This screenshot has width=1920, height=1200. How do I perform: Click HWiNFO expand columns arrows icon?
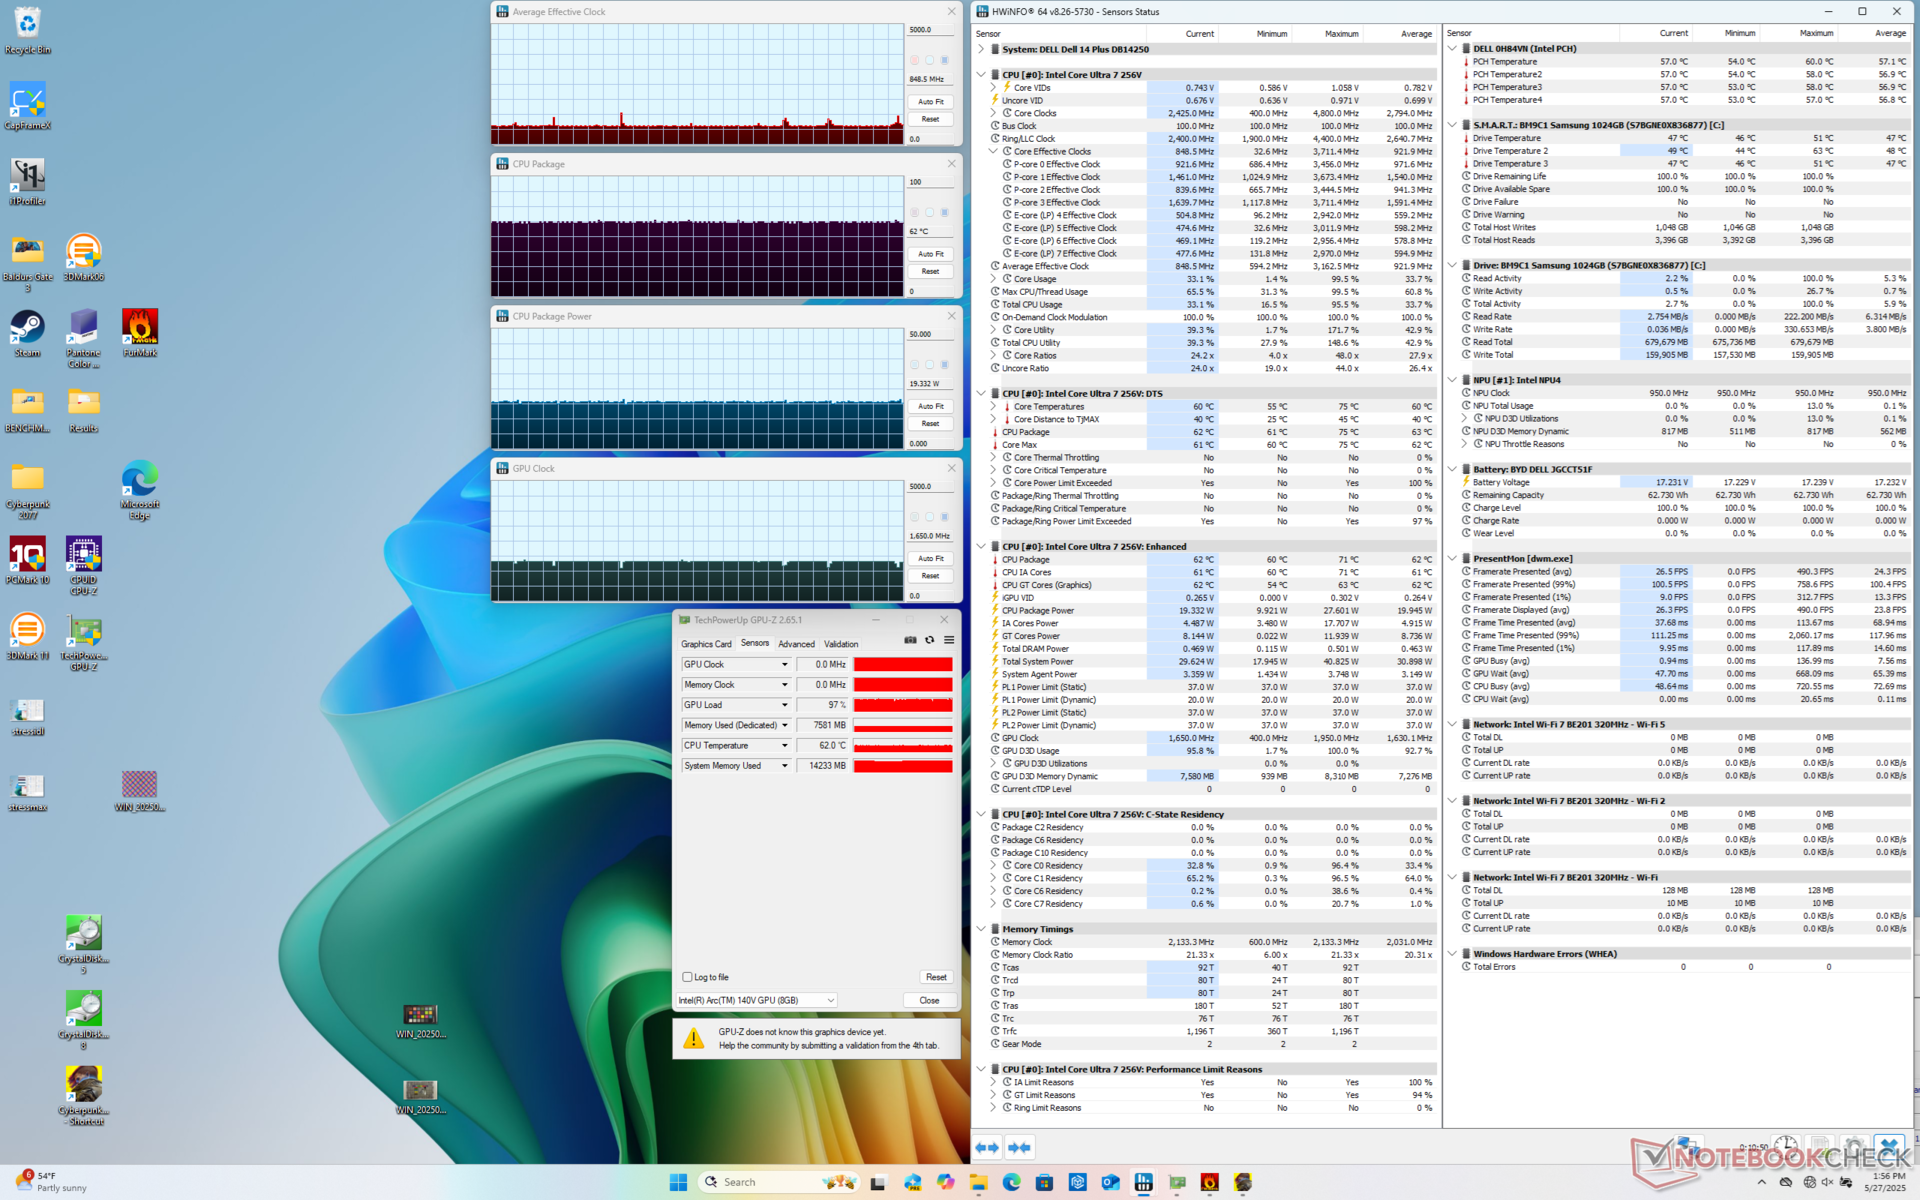click(x=987, y=1148)
